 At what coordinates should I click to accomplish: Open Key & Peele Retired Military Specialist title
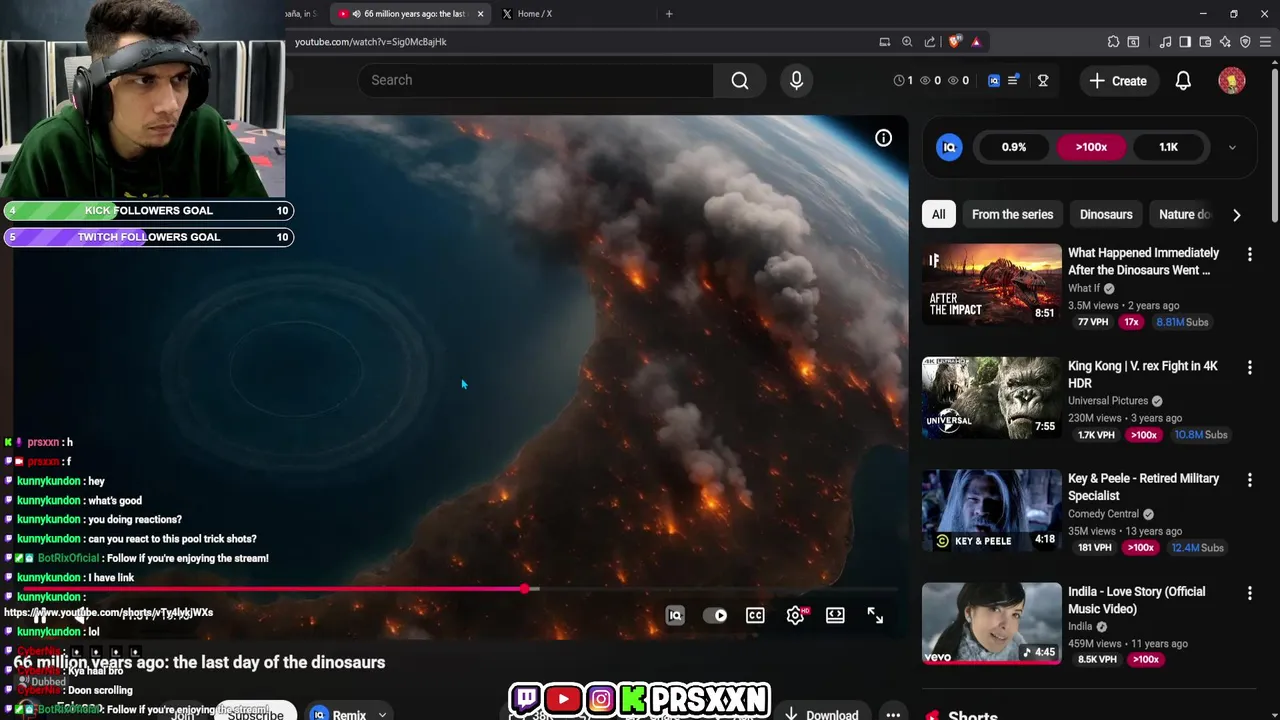click(1143, 487)
